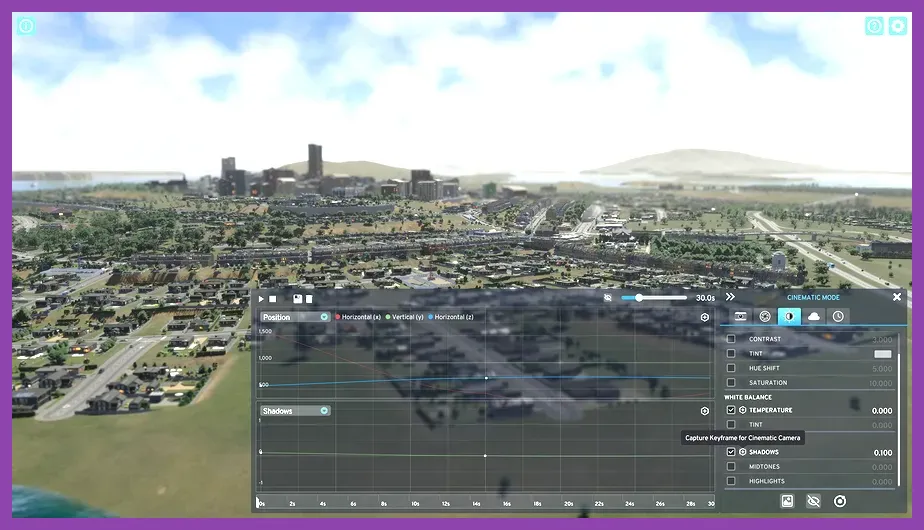Viewport: 924px width, 530px height.
Task: Click the crossed-eye icon beside duration slider
Action: click(x=608, y=298)
